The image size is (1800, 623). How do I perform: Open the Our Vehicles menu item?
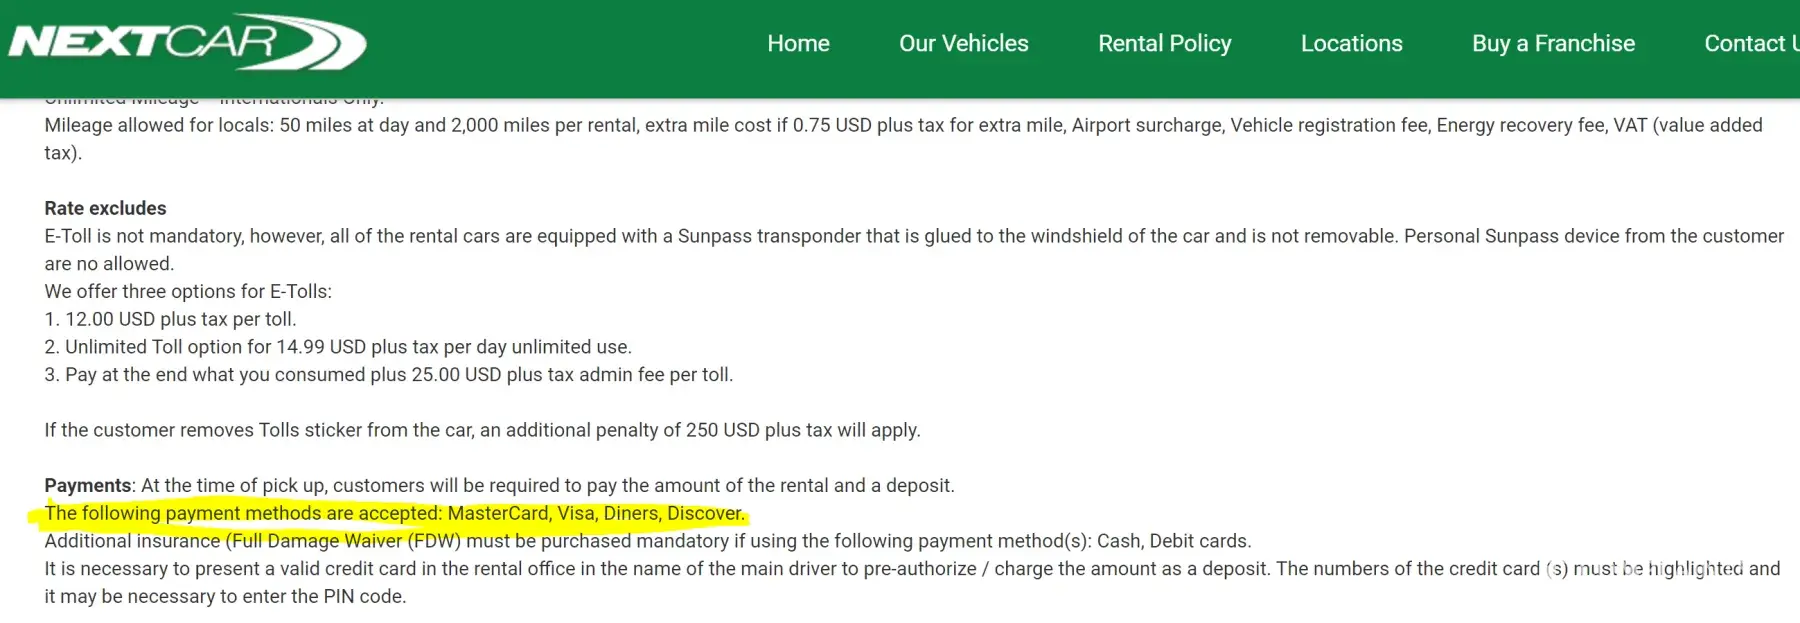coord(963,44)
